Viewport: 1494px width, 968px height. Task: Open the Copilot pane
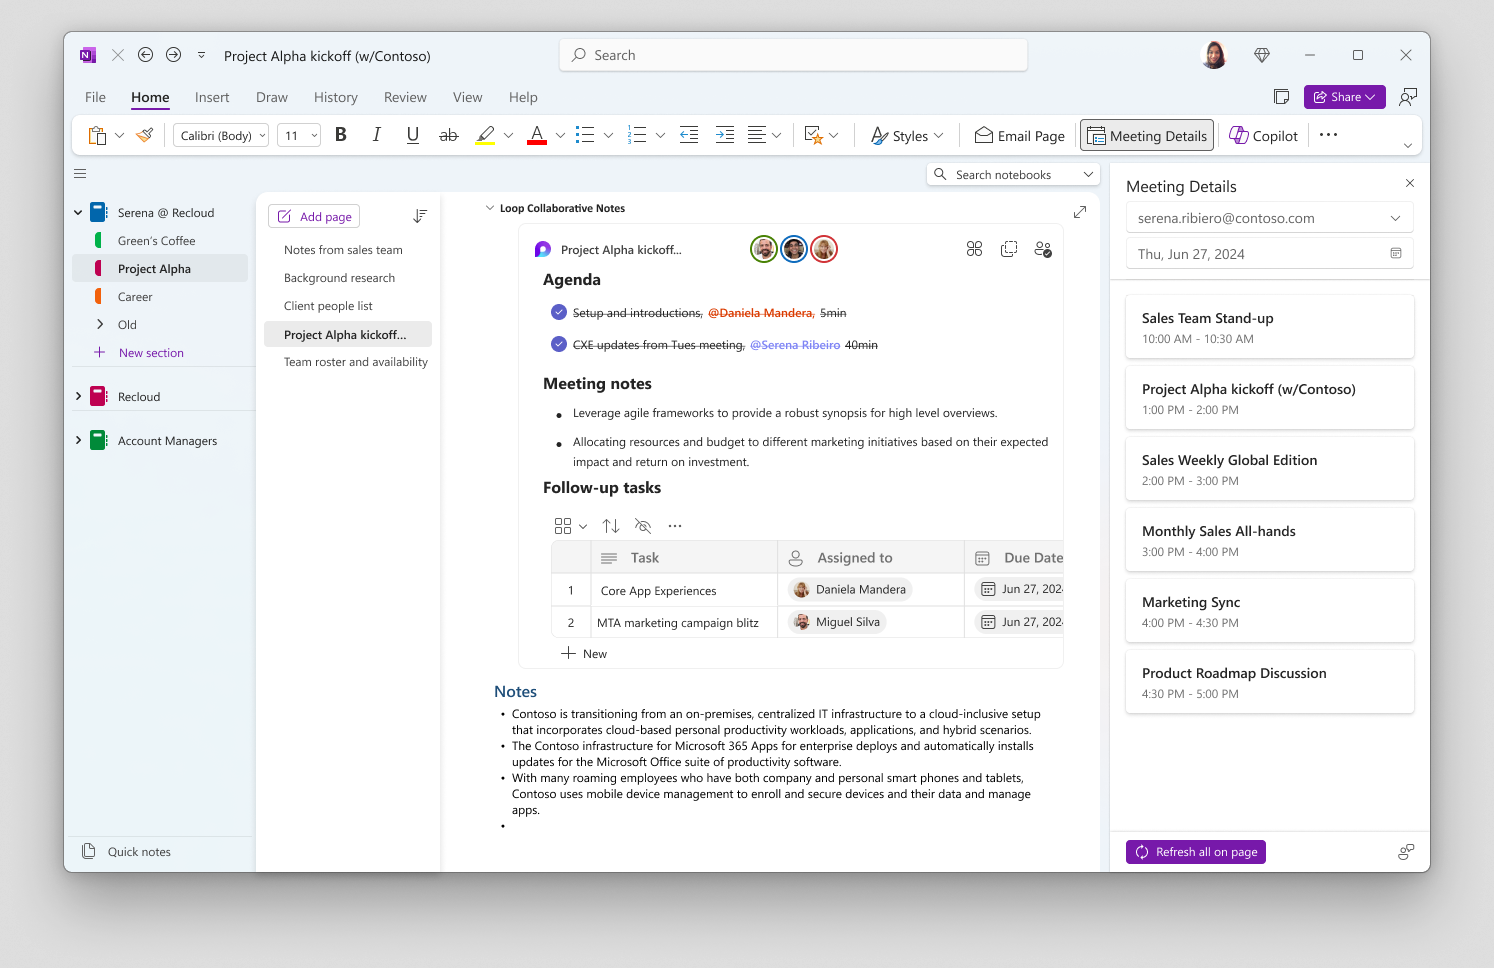(x=1263, y=136)
